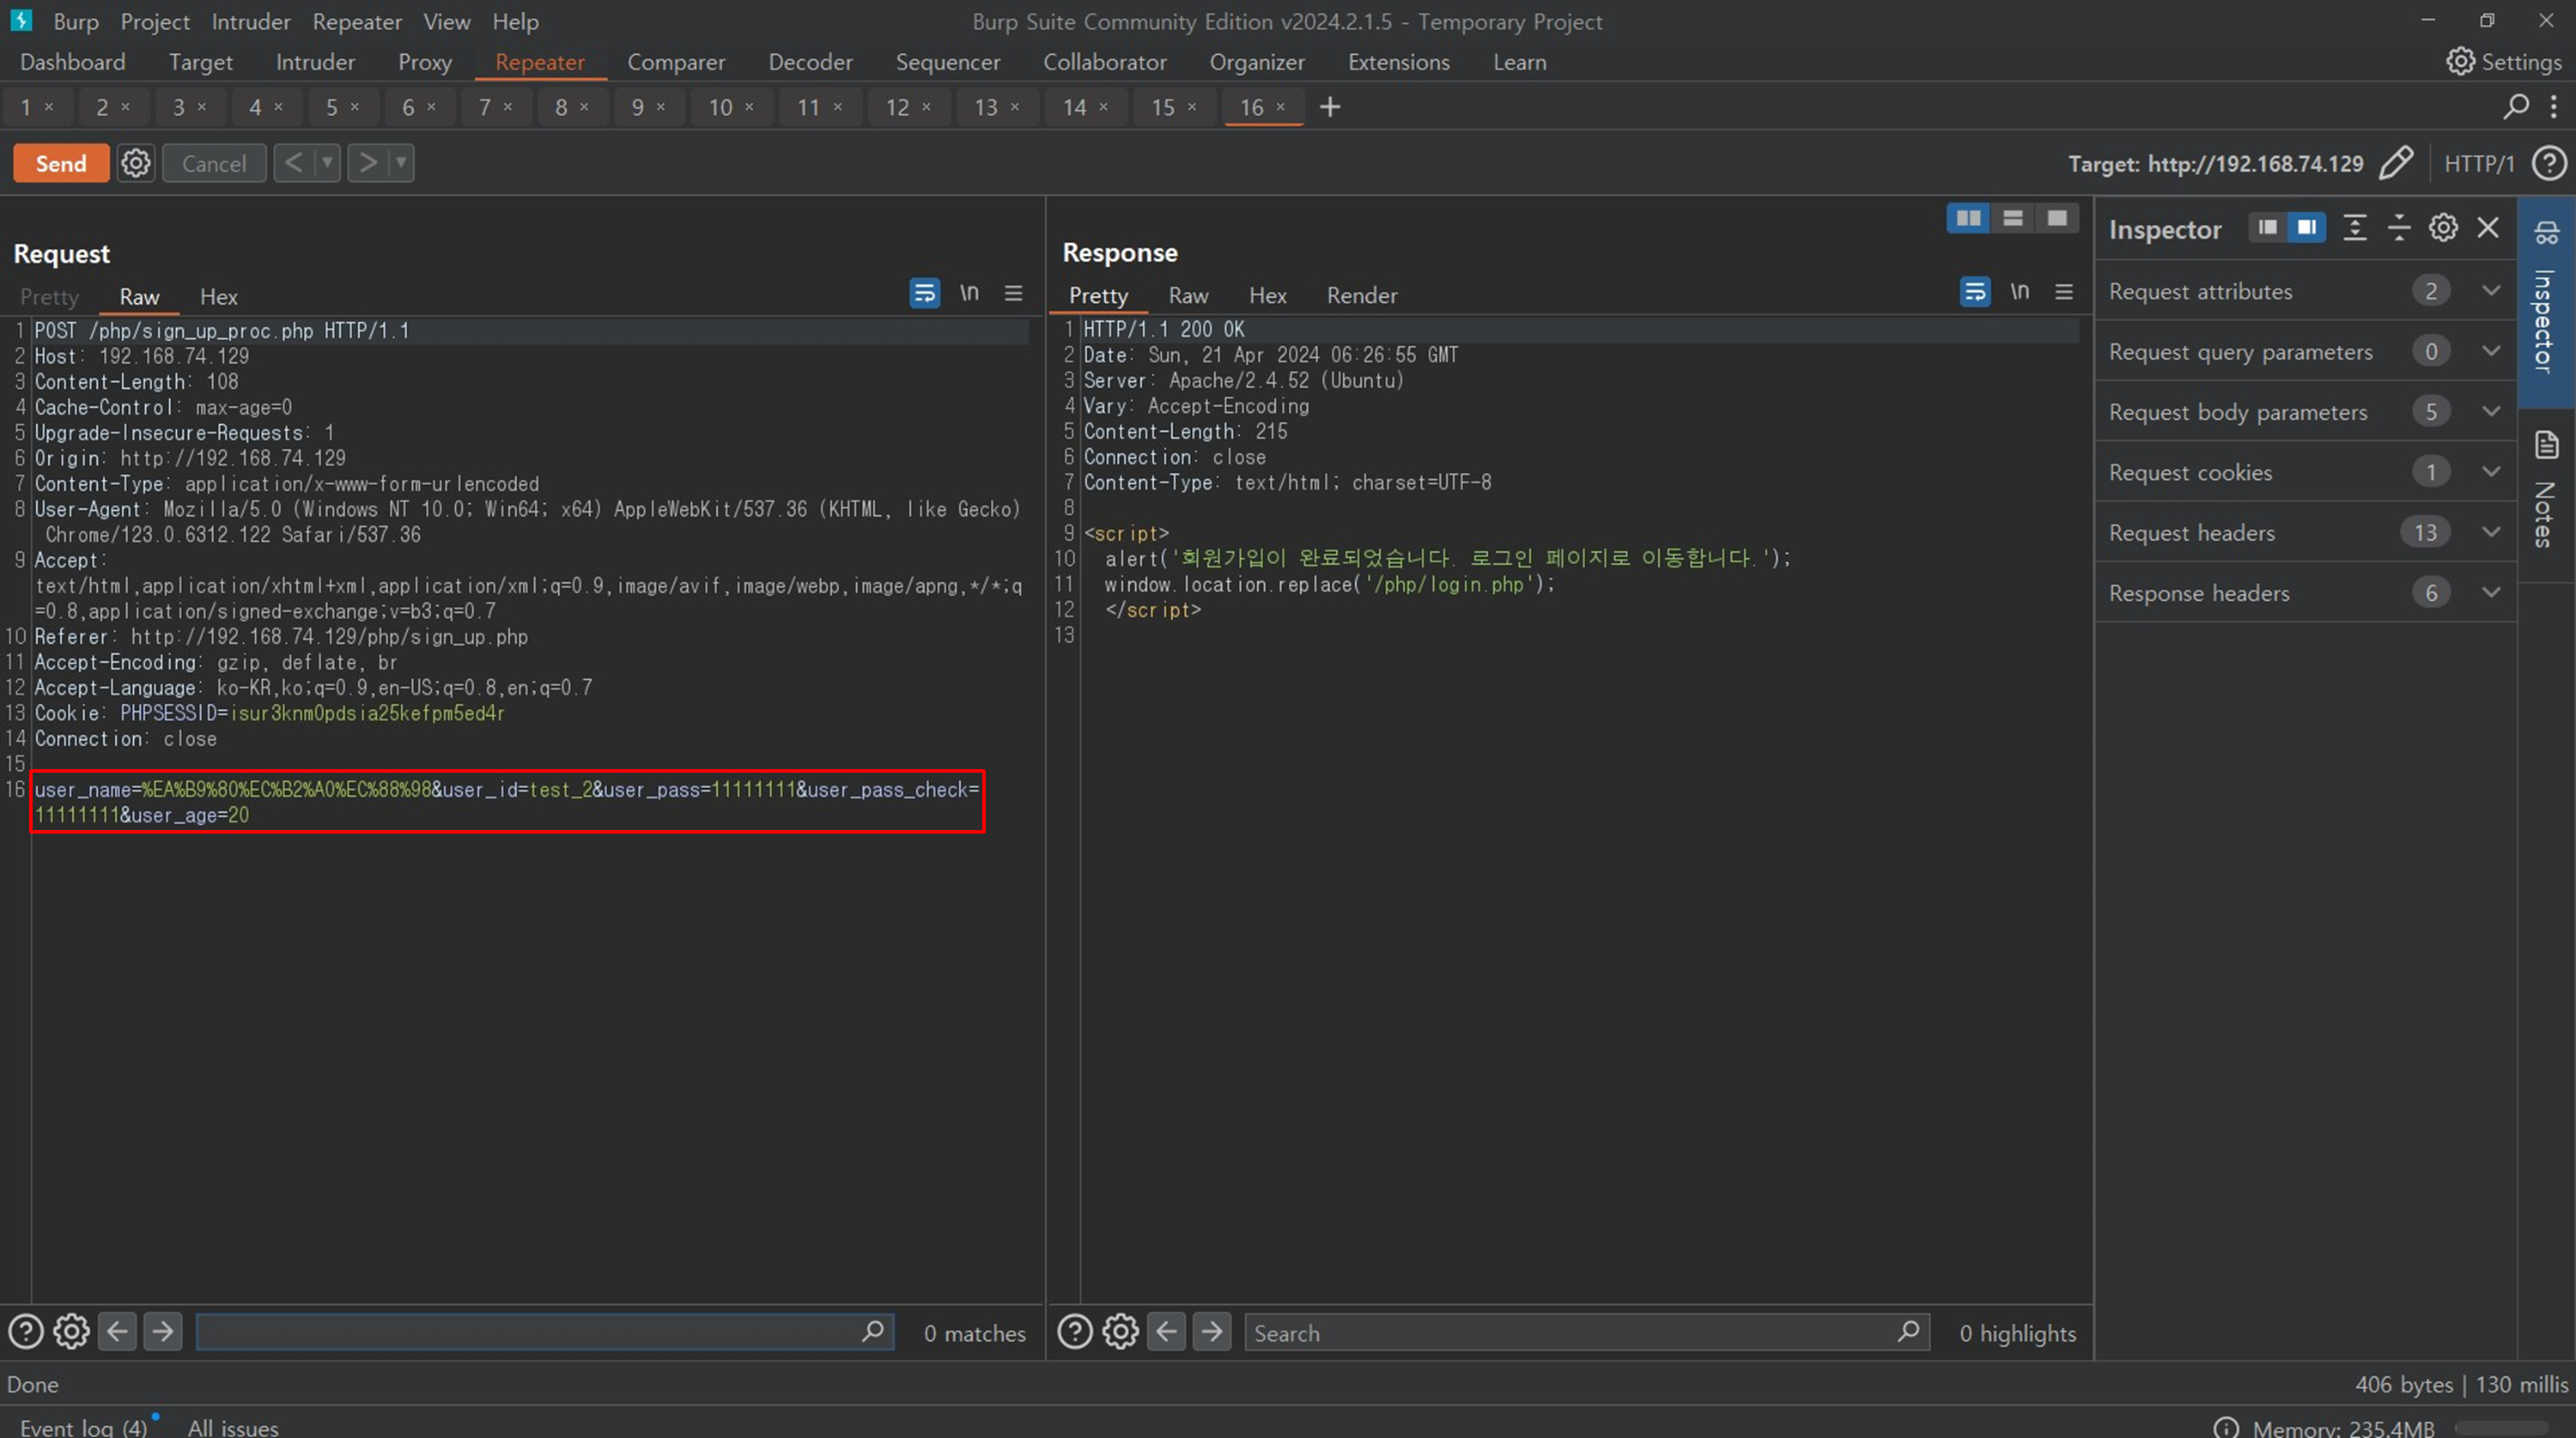This screenshot has height=1438, width=2576.
Task: Switch request view to Hex tab
Action: click(218, 297)
